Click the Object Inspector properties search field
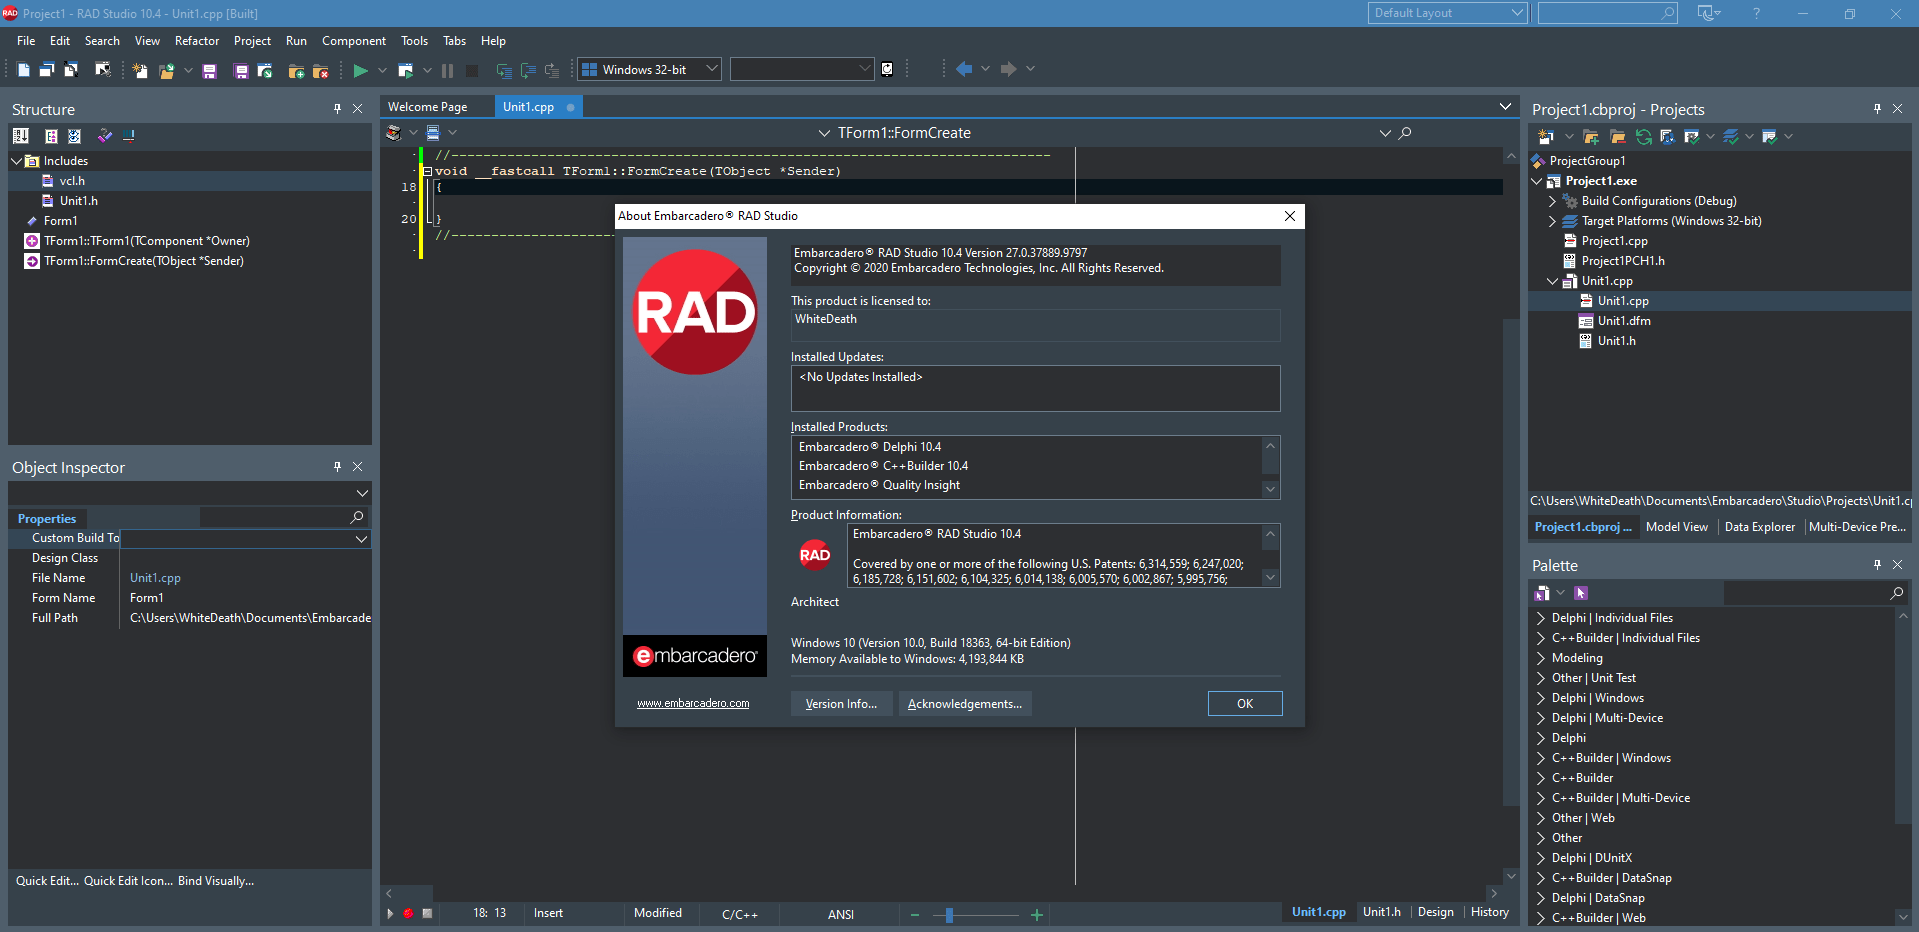 [x=283, y=517]
